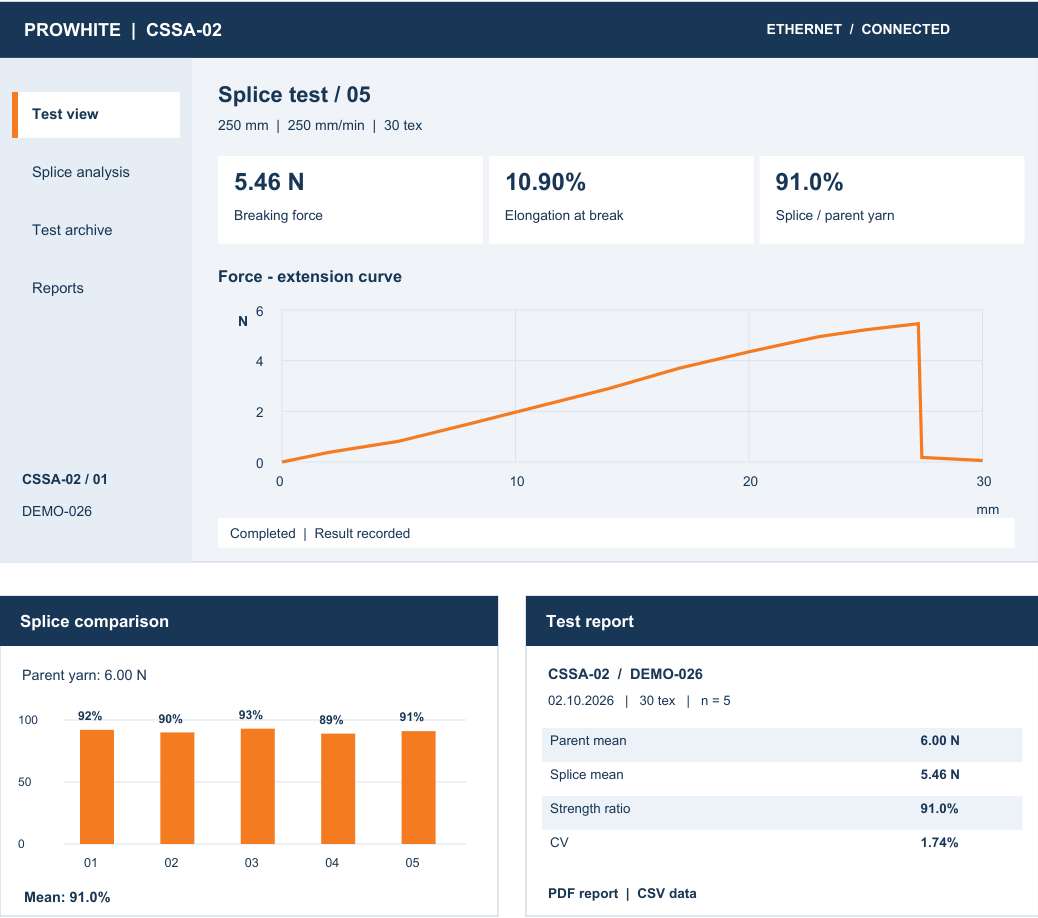
Task: Select the Strength ratio row
Action: [782, 813]
